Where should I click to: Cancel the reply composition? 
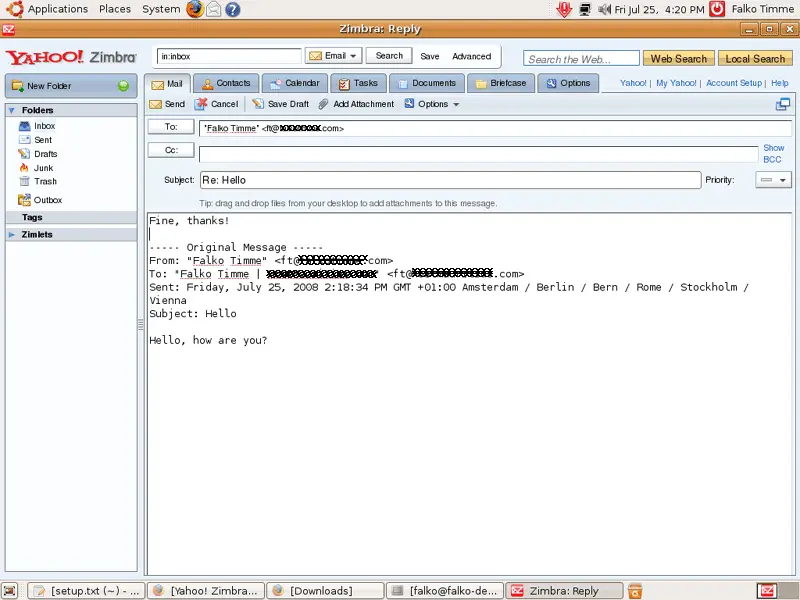[217, 104]
